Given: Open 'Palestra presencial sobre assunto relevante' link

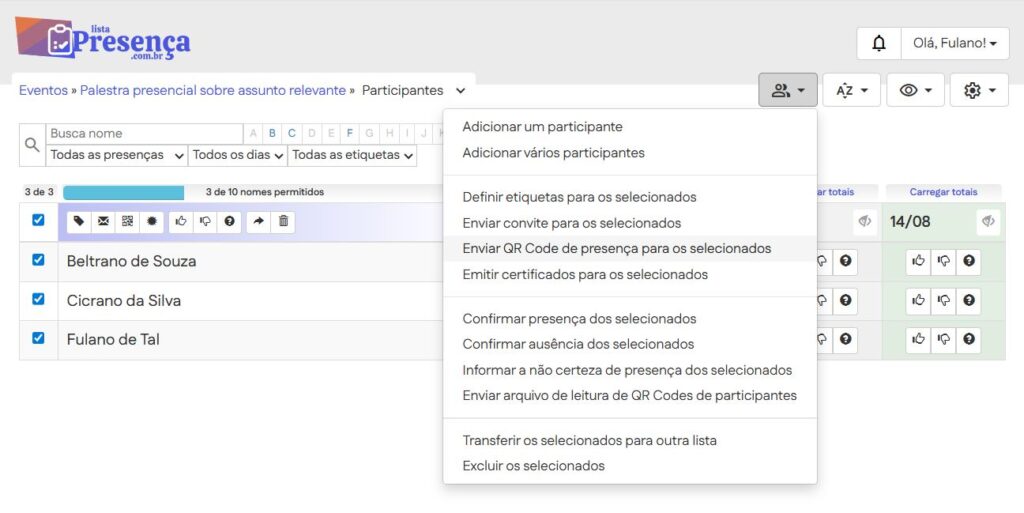Looking at the screenshot, I should tap(213, 91).
